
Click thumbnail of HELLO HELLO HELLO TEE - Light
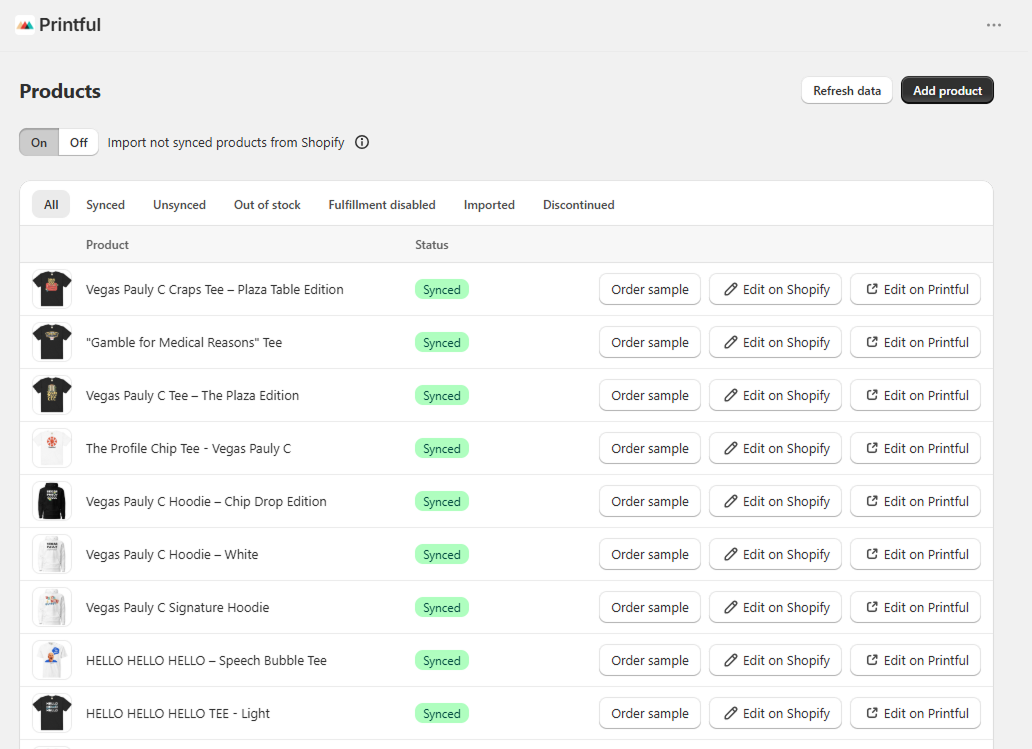52,713
